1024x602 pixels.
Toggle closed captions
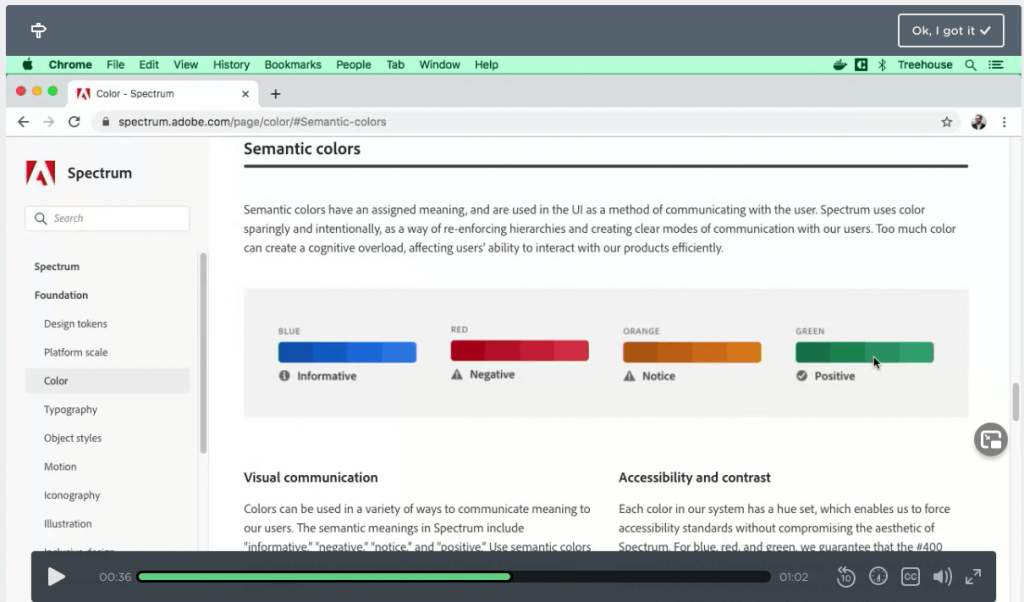910,577
